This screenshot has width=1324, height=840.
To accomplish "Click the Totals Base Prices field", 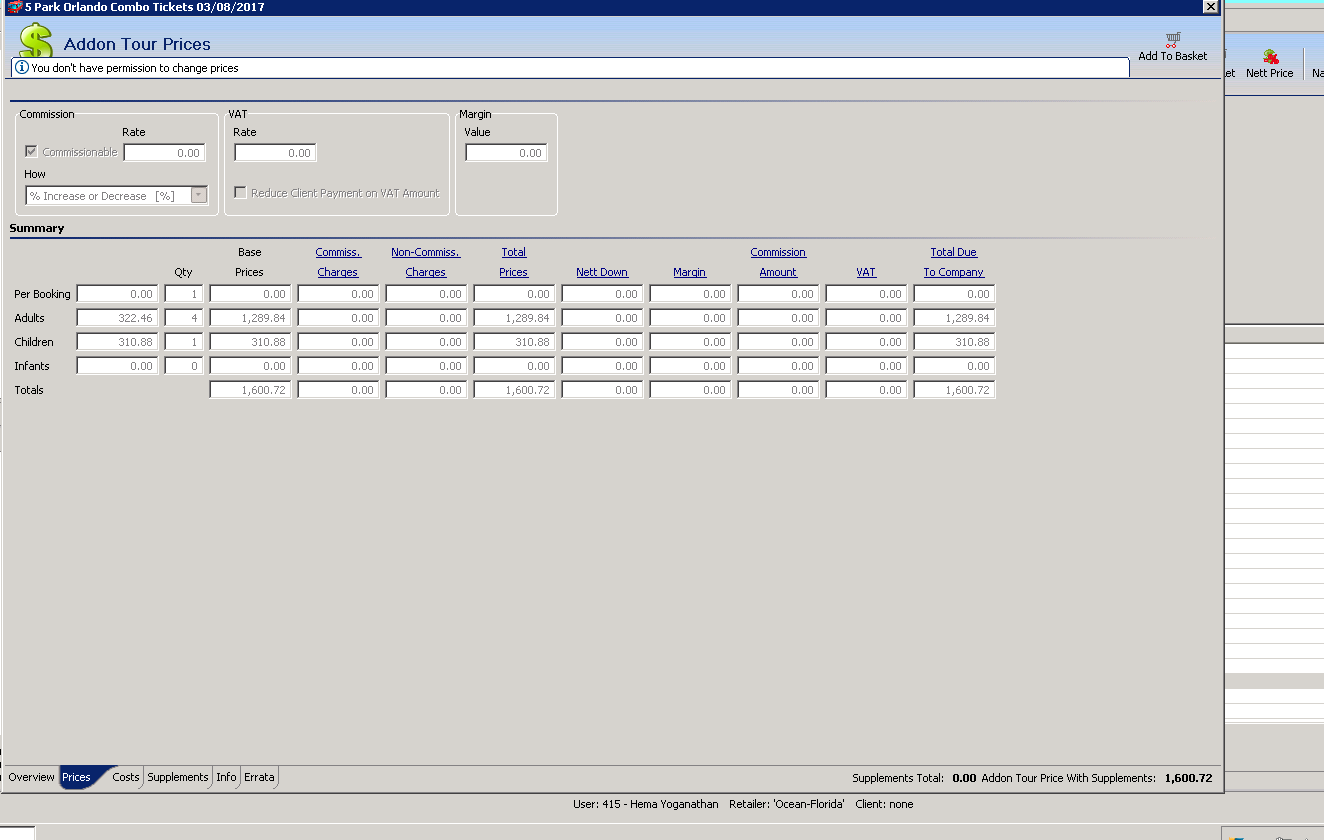I will coord(250,390).
